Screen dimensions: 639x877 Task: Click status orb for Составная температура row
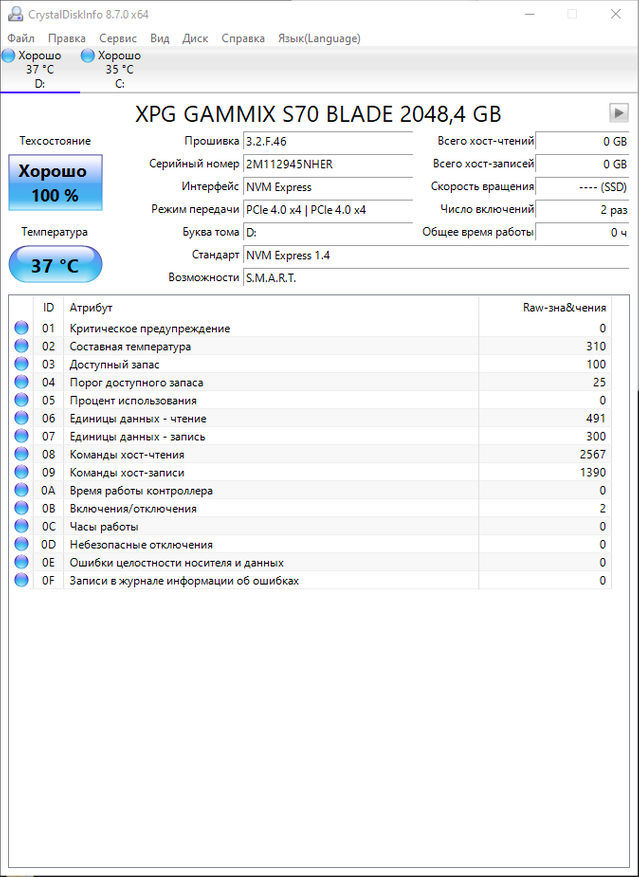21,346
